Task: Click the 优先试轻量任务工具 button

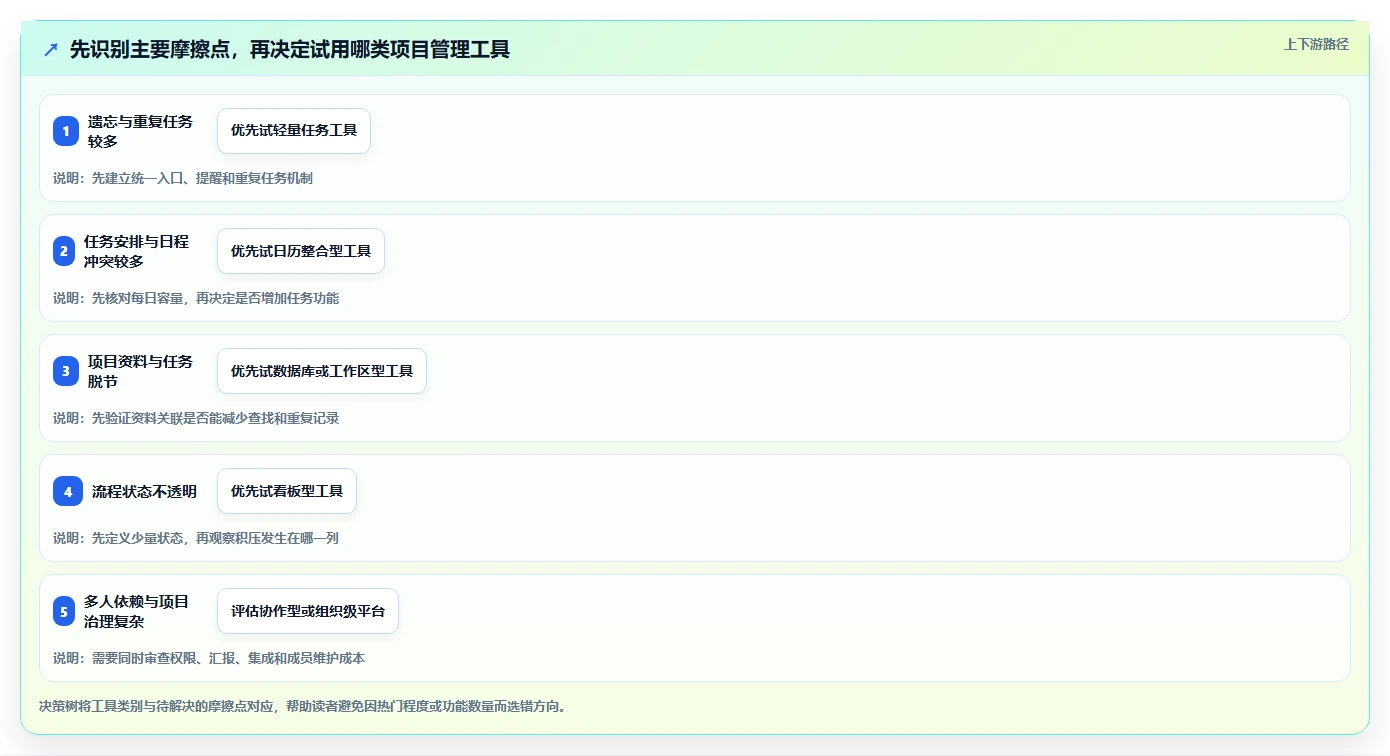Action: [x=294, y=131]
